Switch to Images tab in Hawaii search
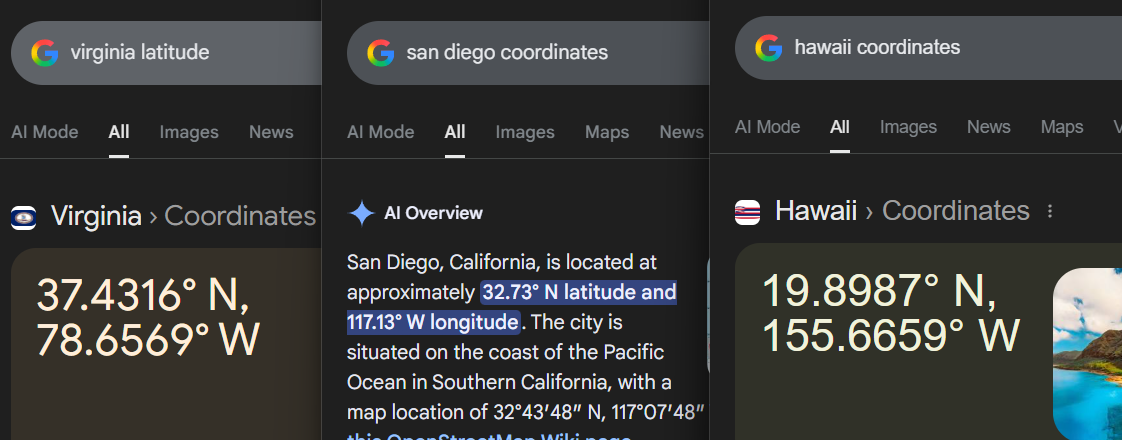The width and height of the screenshot is (1122, 440). [908, 127]
